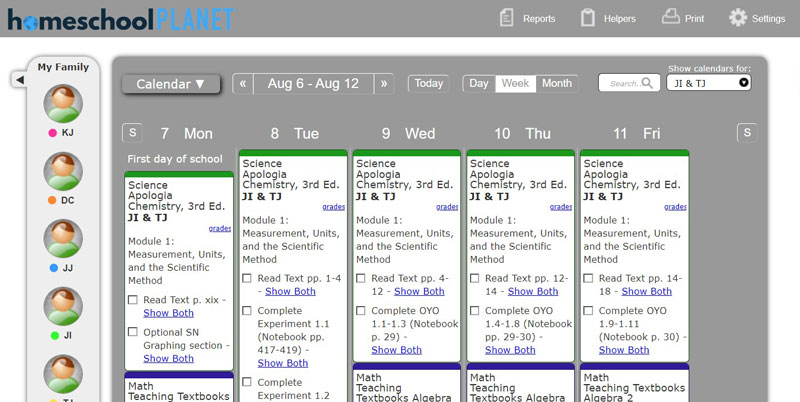Go to next week with » arrow

click(384, 84)
